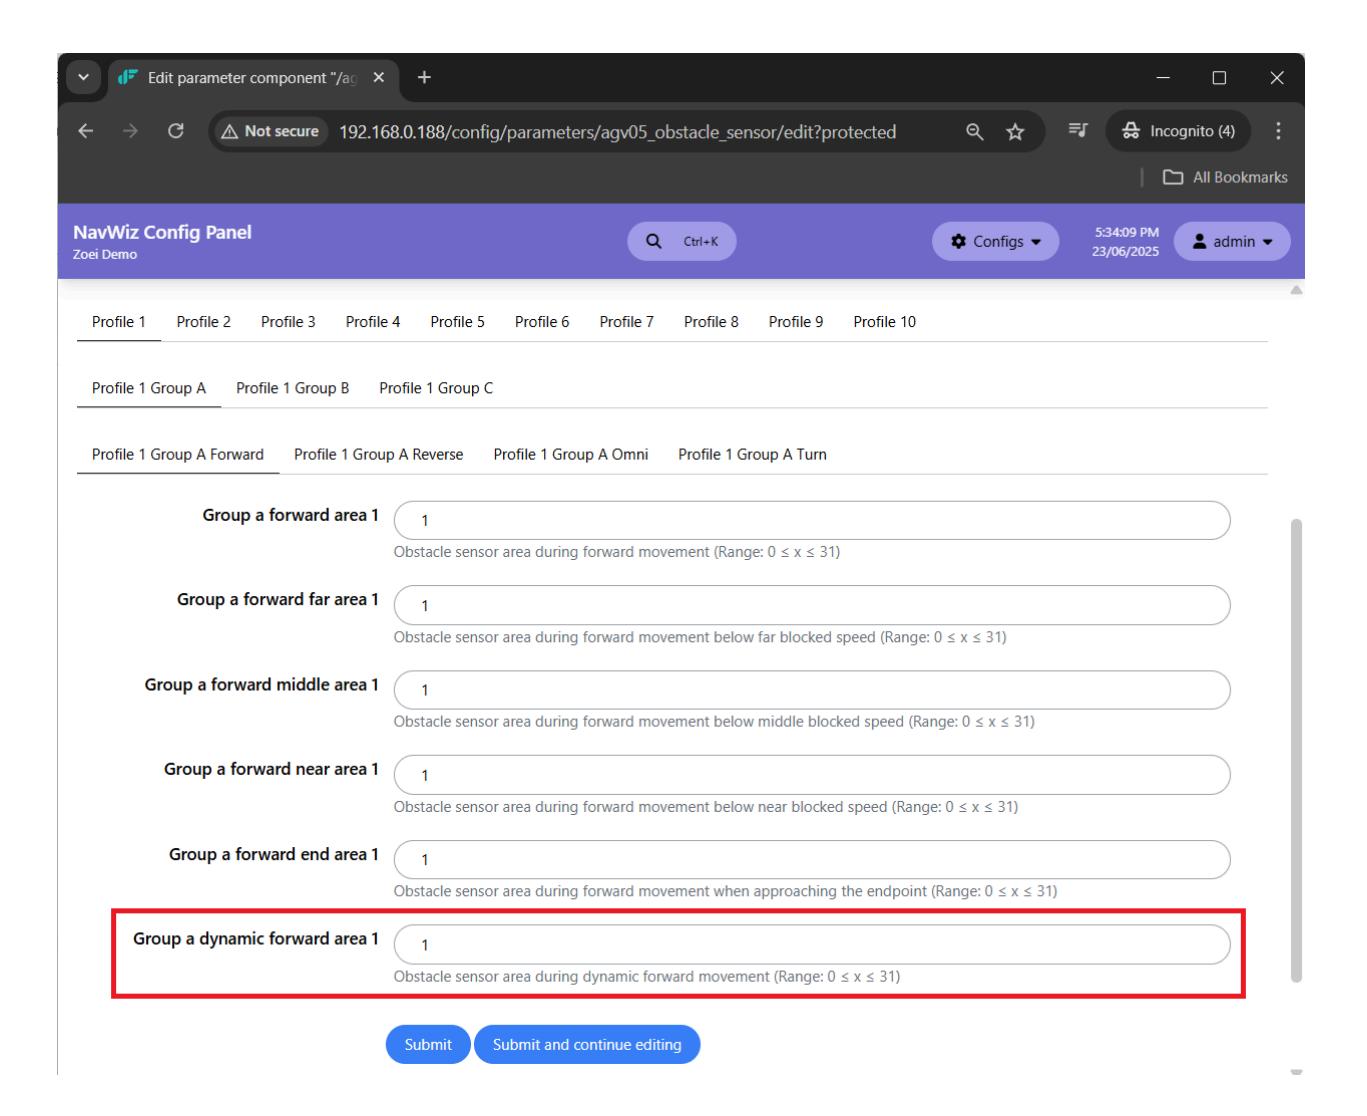
Task: Click Submit and continue editing
Action: 587,1044
